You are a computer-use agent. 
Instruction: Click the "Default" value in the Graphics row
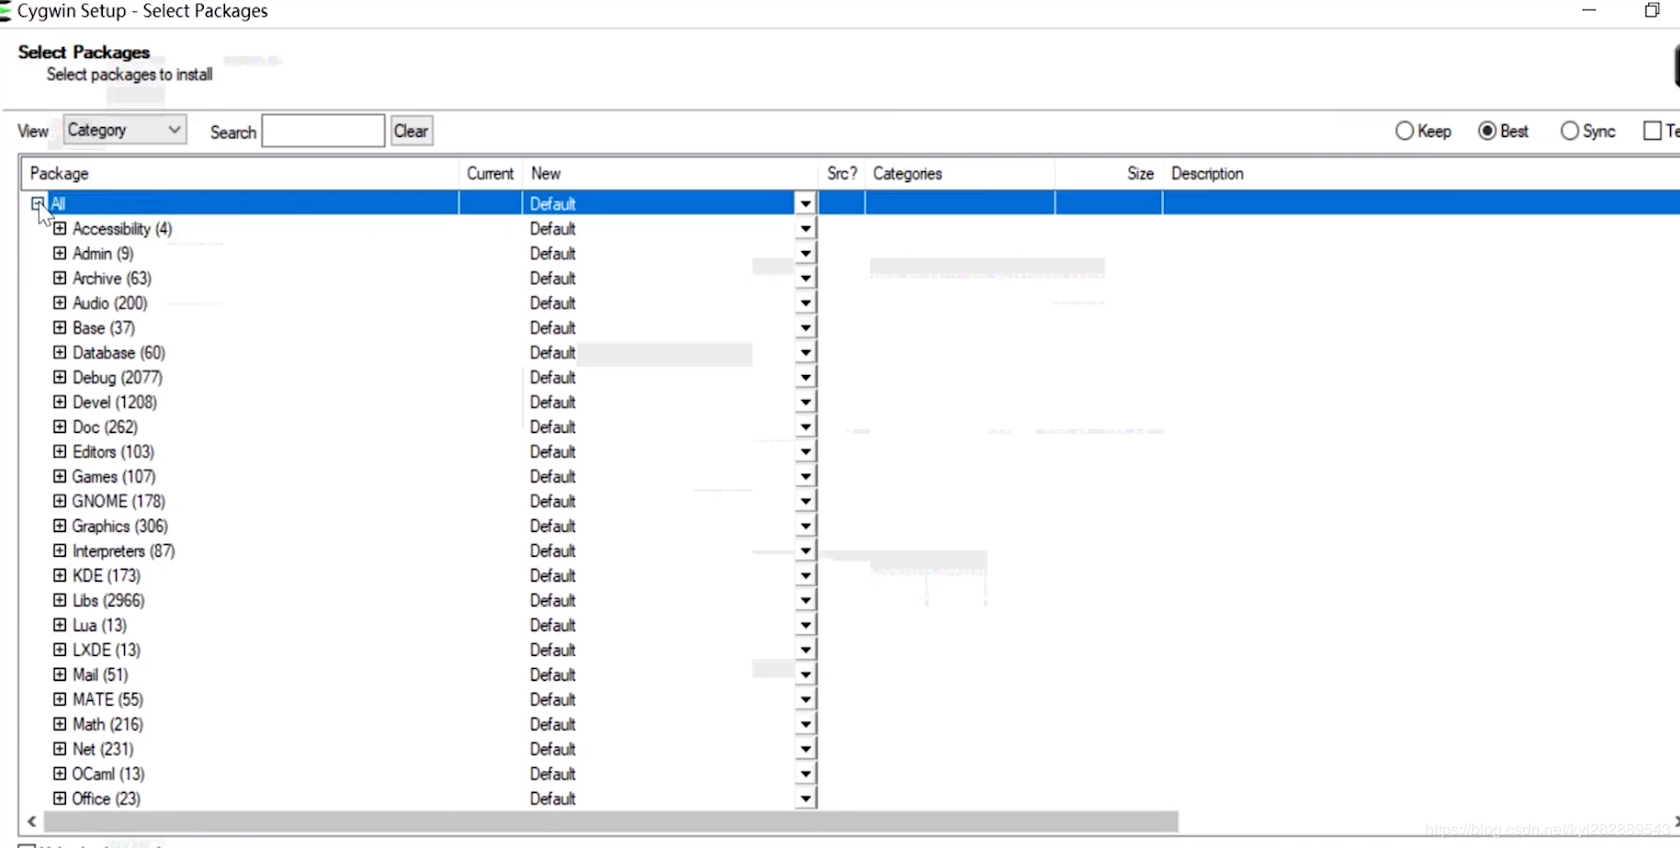click(x=553, y=526)
